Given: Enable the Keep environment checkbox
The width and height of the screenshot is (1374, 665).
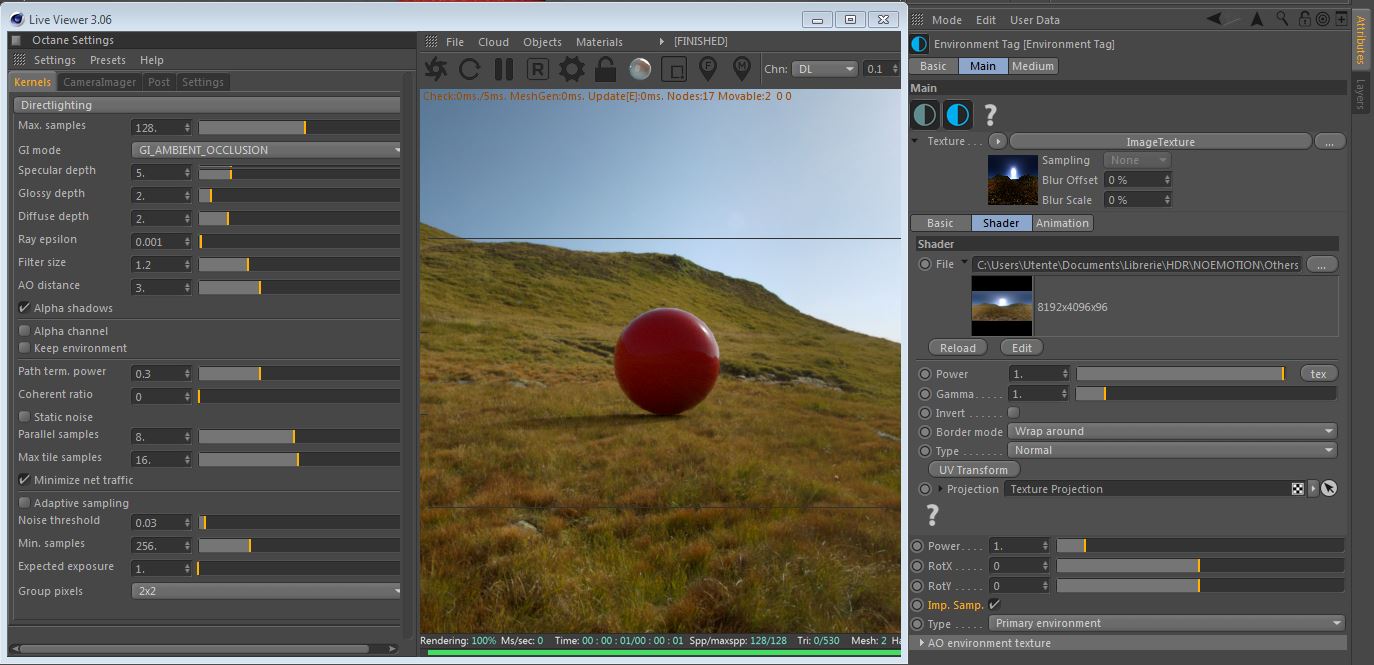Looking at the screenshot, I should click(24, 348).
